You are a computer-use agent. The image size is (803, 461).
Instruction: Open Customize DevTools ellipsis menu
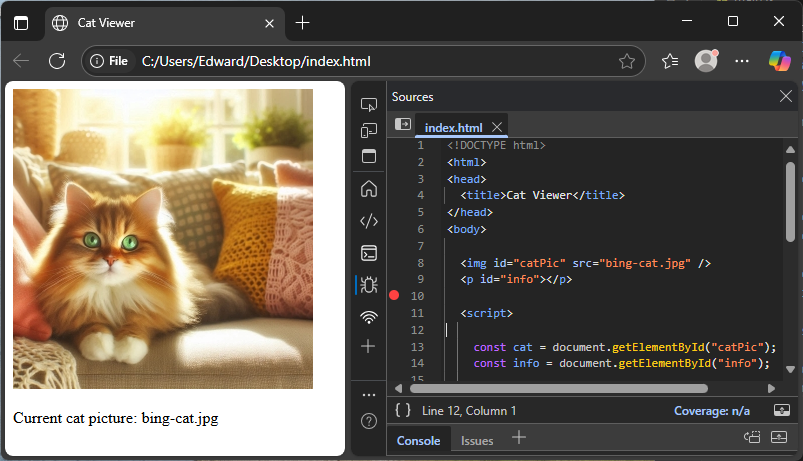tap(369, 395)
